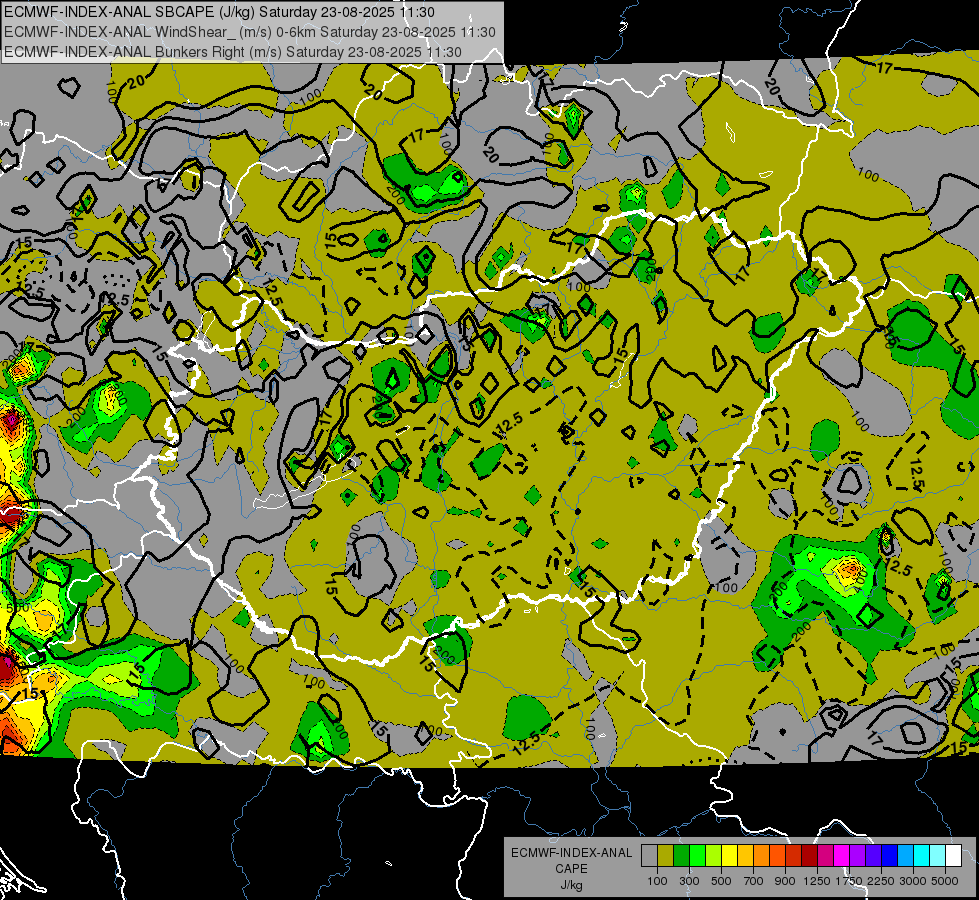Click the 100 value on the legend scale
Viewport: 979px width, 900px height.
coord(657,881)
